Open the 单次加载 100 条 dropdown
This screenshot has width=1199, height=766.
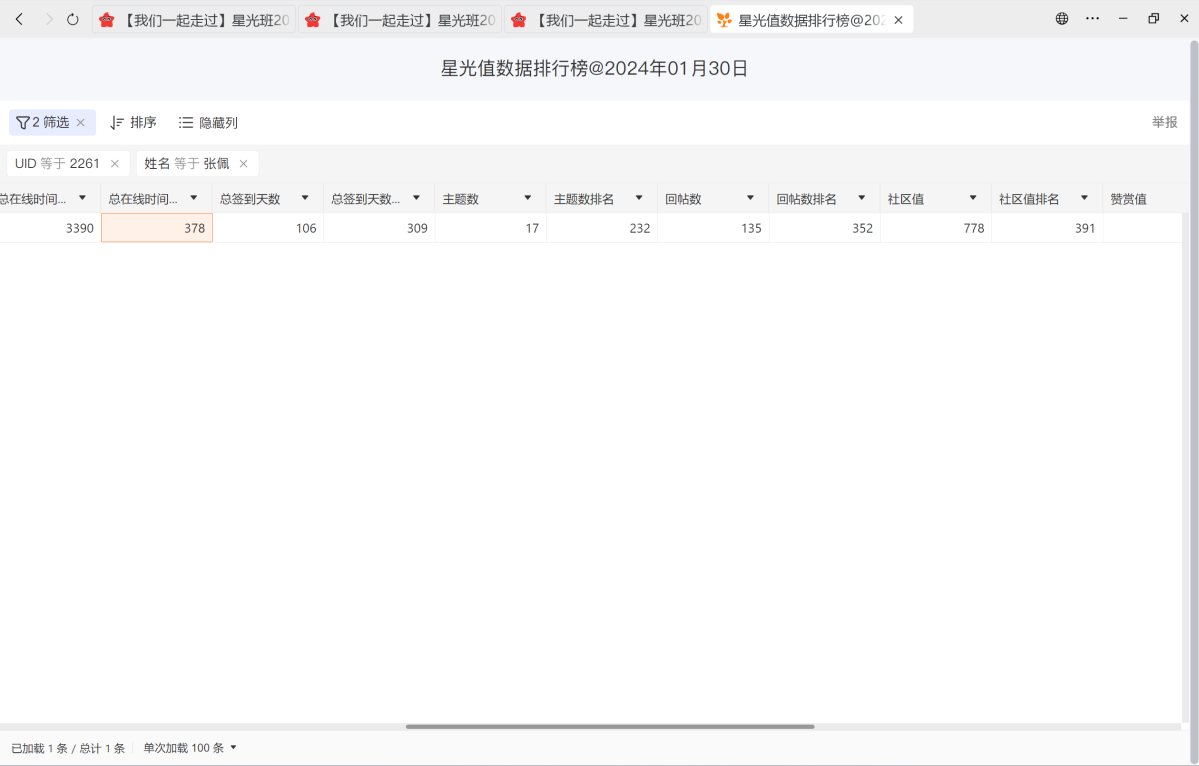click(x=190, y=748)
